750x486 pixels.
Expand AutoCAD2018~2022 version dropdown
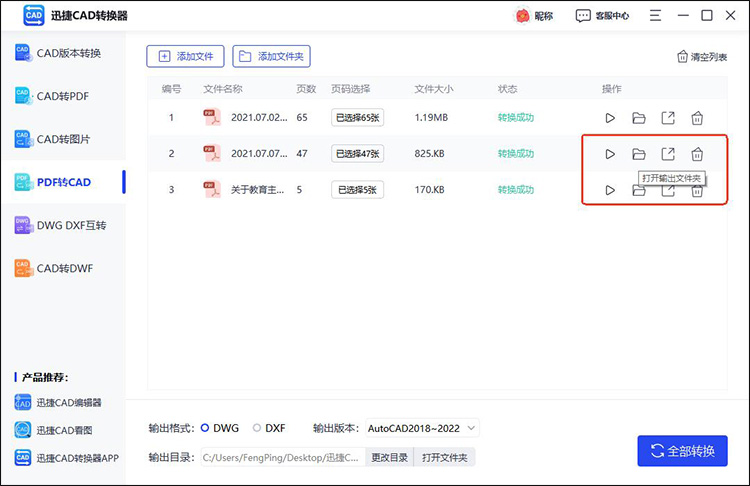pyautogui.click(x=422, y=428)
